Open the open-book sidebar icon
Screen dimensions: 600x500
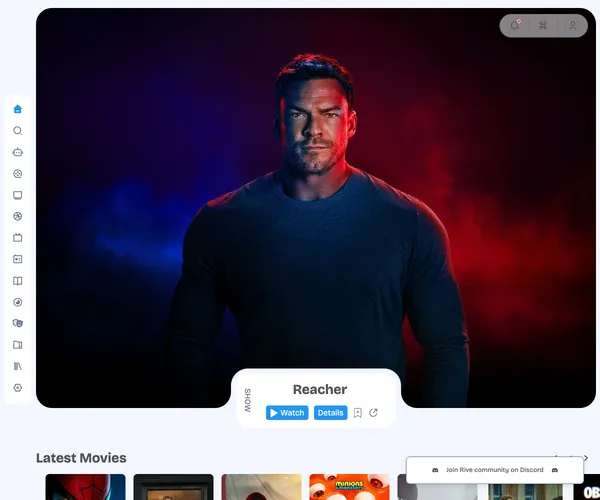[18, 281]
